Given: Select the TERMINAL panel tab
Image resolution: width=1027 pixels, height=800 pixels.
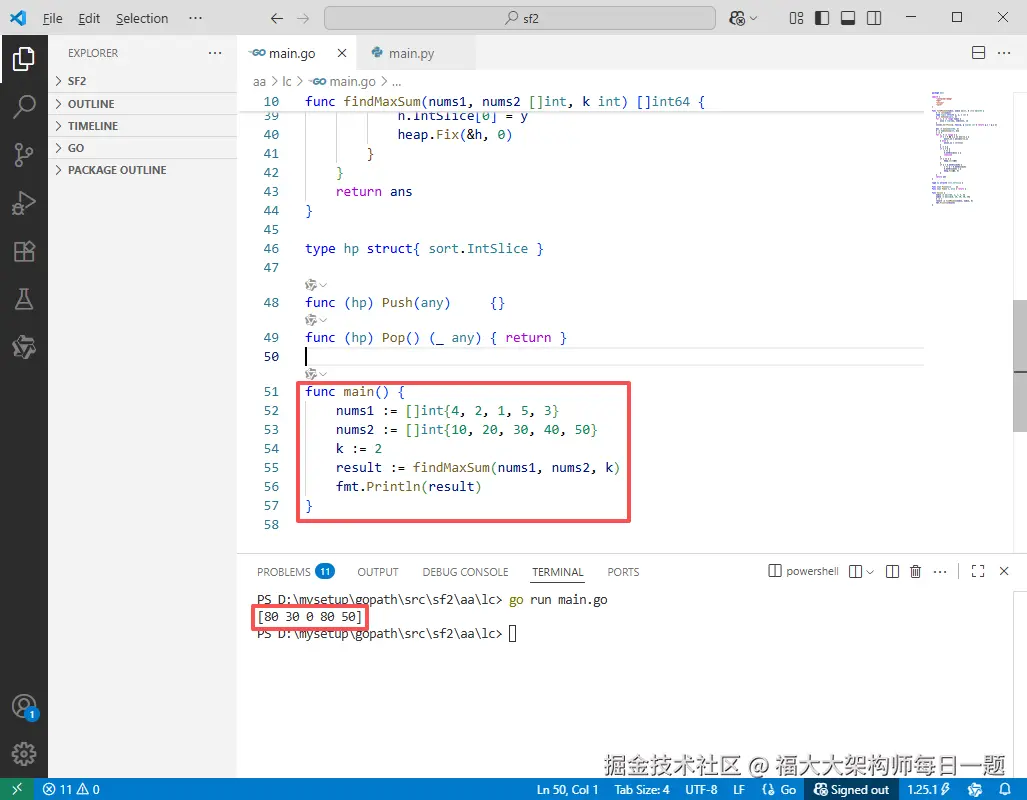Looking at the screenshot, I should click(x=557, y=572).
